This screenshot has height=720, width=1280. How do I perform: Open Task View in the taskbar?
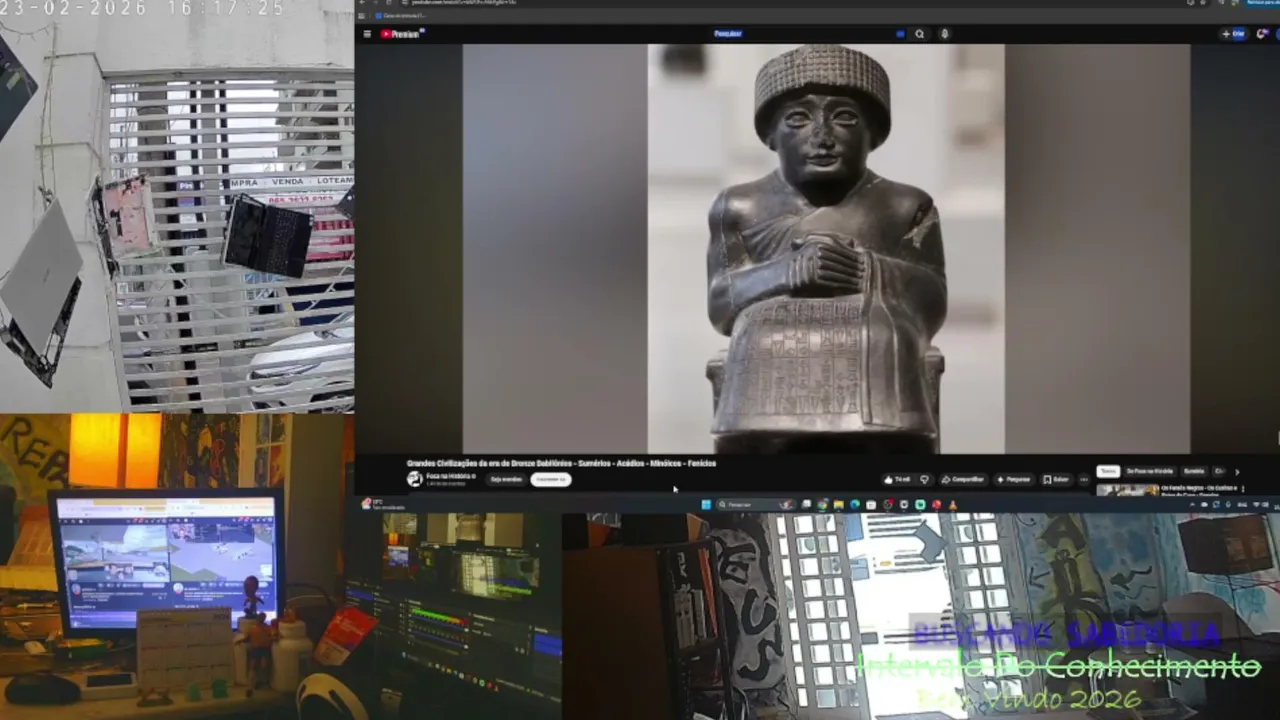click(806, 505)
